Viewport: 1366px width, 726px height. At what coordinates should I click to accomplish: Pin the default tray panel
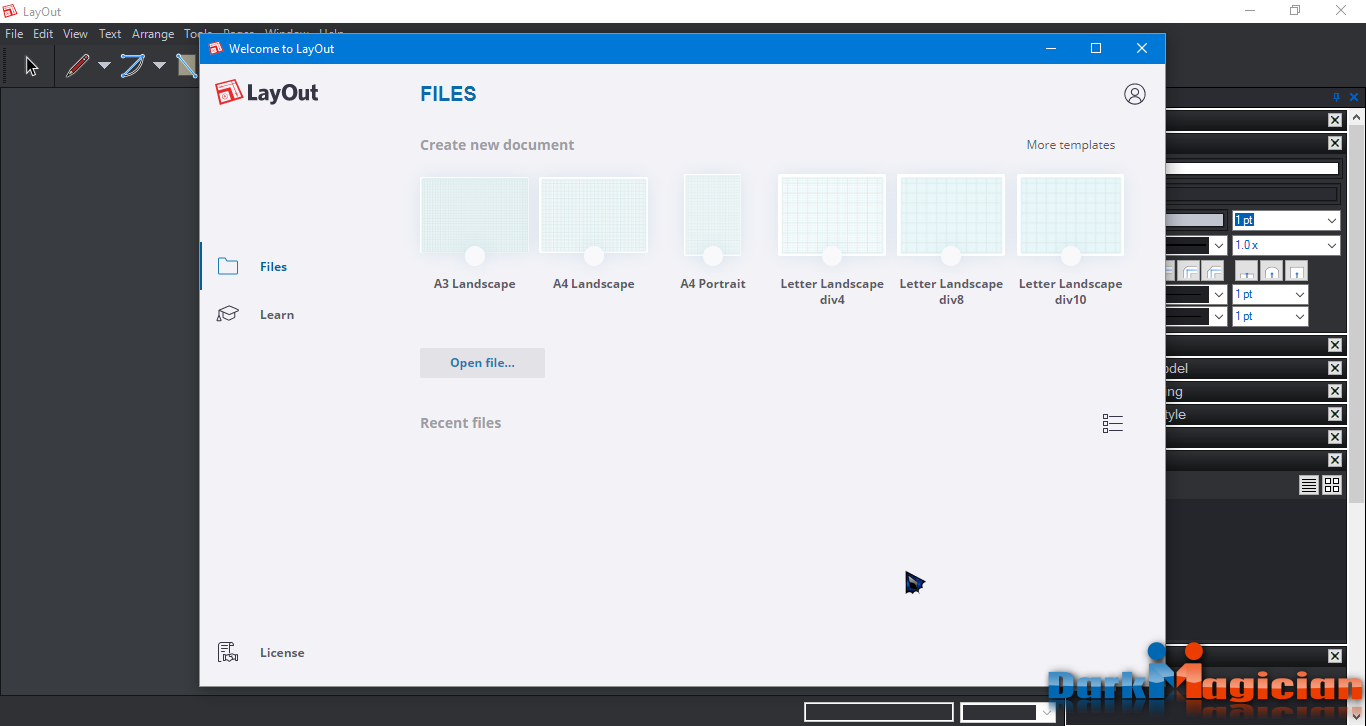coord(1337,97)
